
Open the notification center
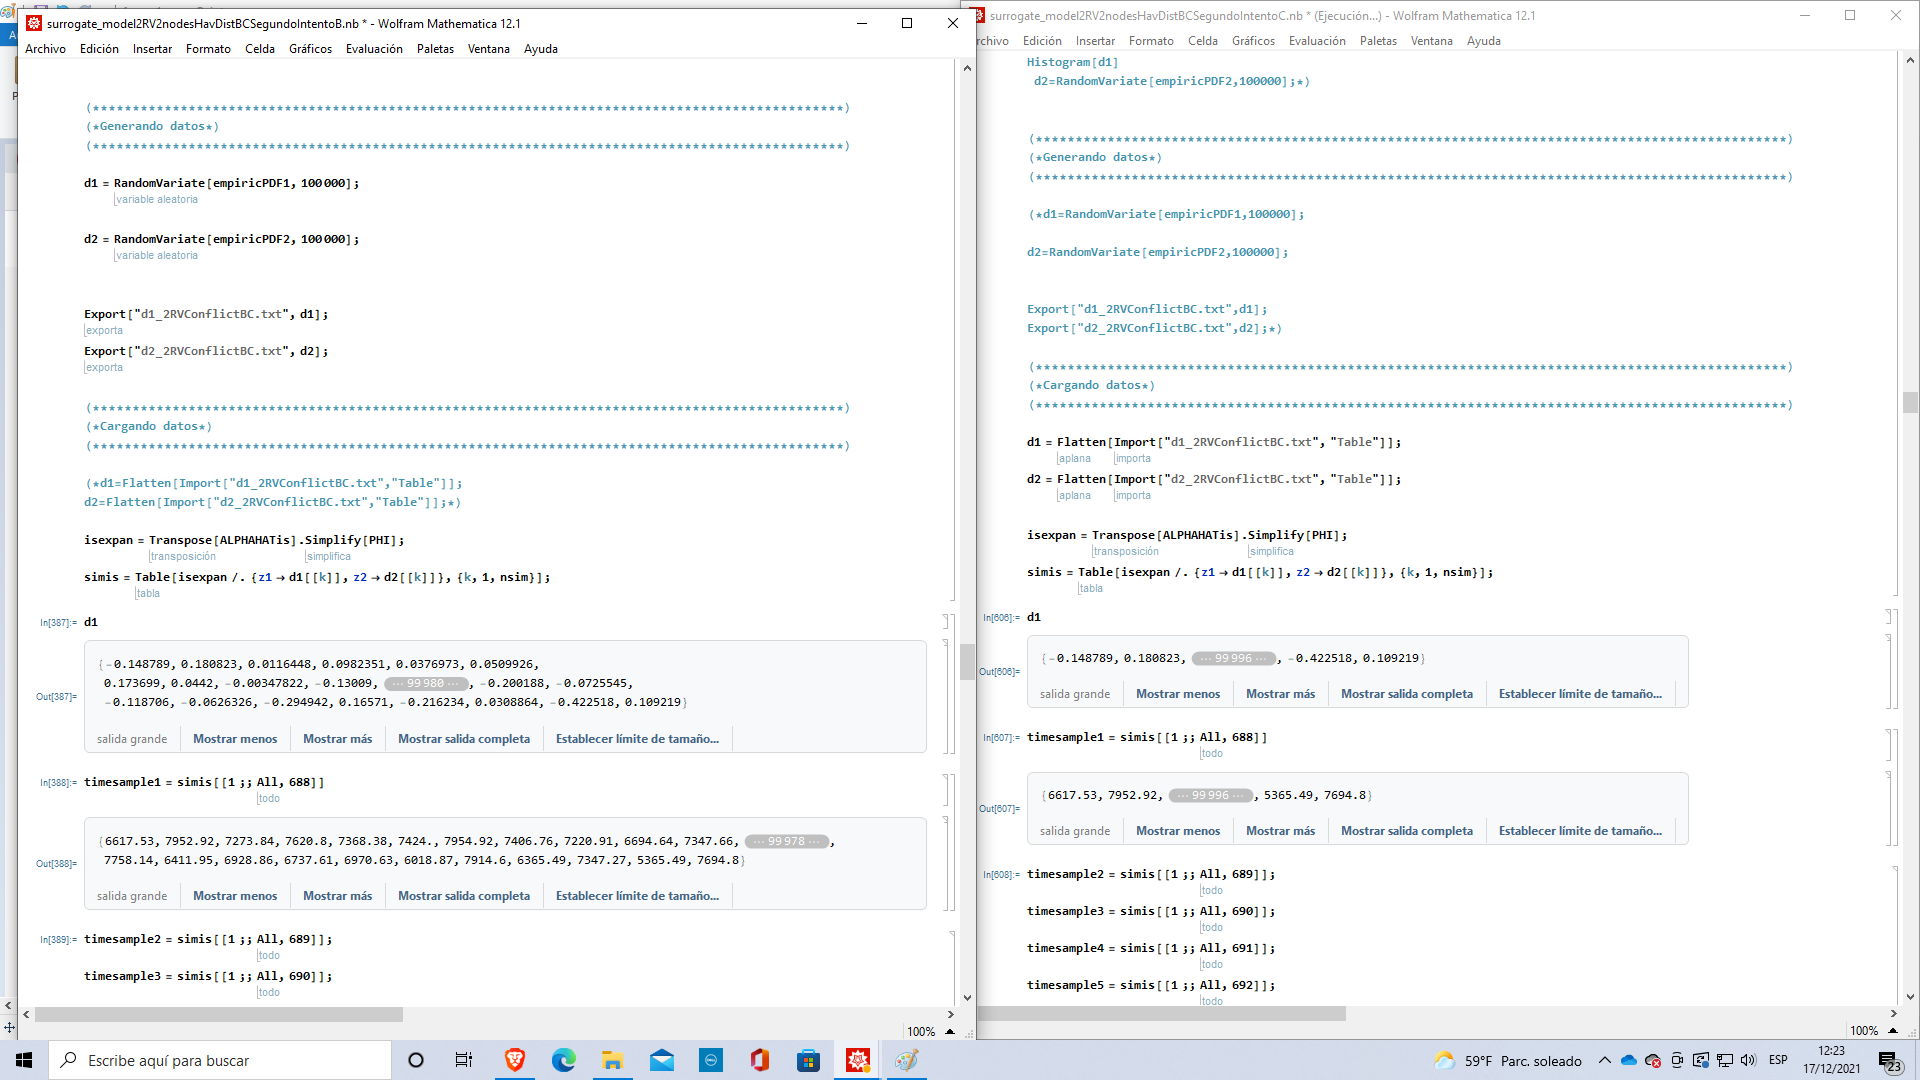(x=1889, y=1061)
